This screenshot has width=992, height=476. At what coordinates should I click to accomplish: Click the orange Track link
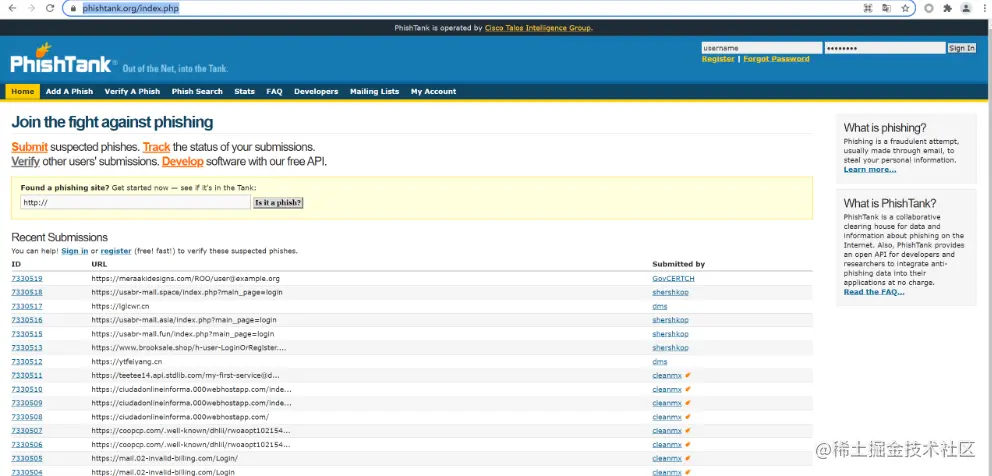point(156,147)
